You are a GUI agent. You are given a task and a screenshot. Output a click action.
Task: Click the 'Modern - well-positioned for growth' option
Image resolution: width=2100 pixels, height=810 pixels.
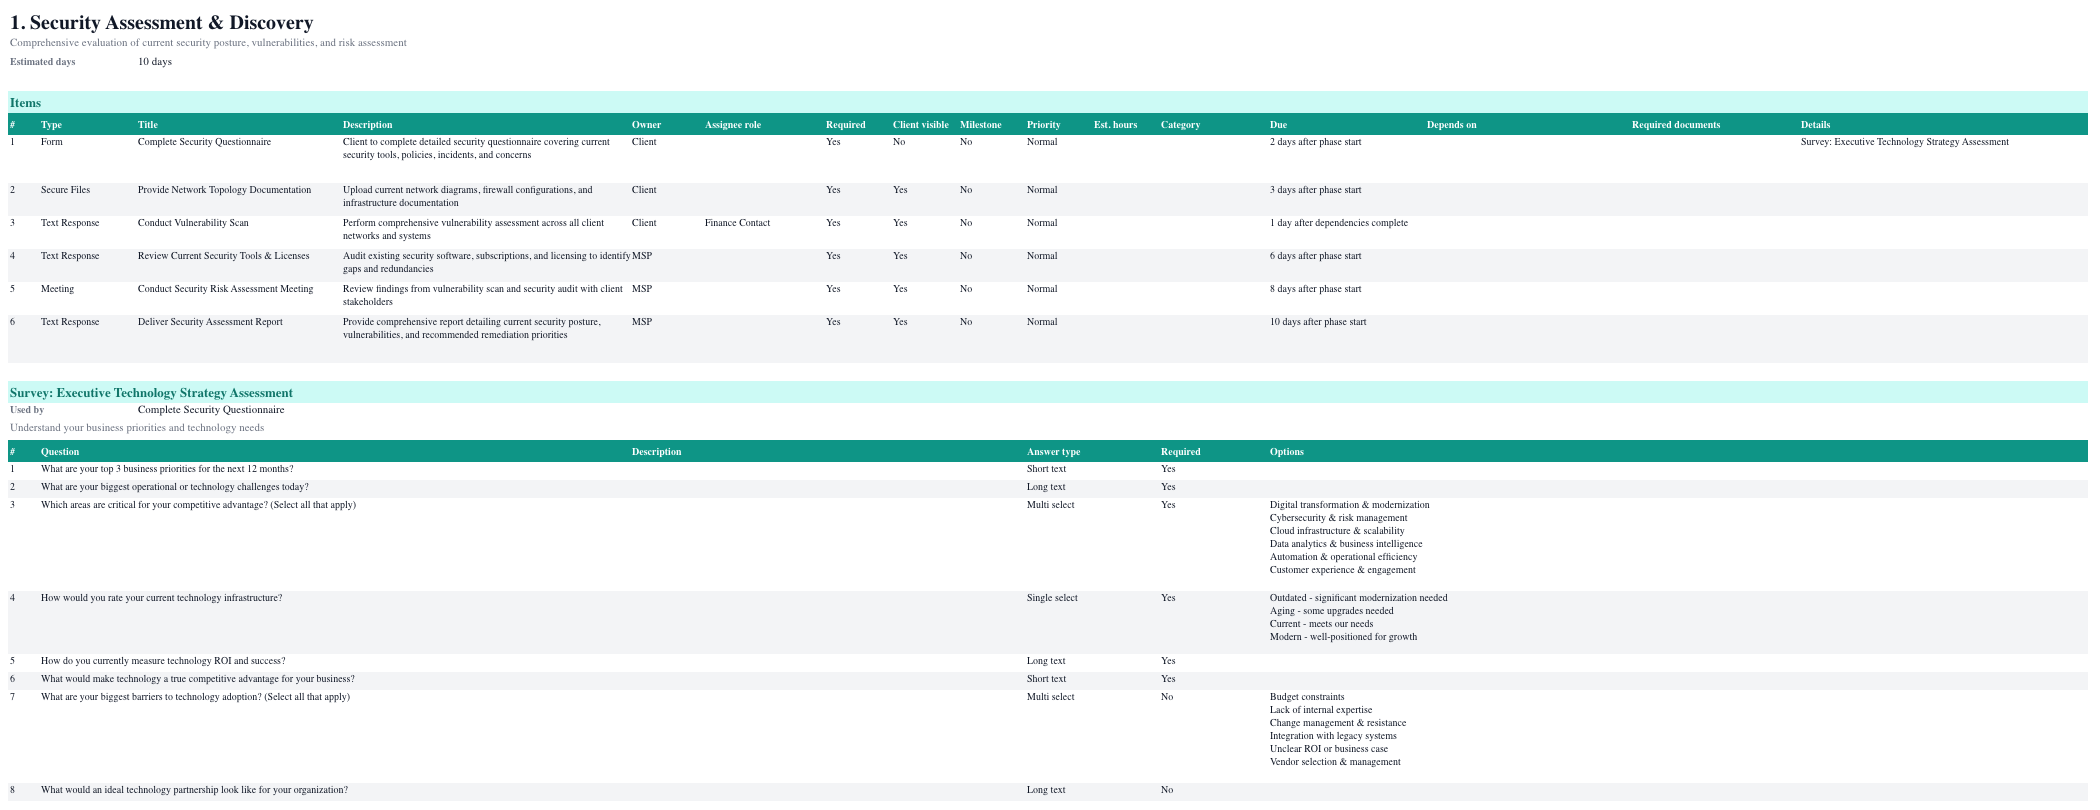[x=1343, y=637]
